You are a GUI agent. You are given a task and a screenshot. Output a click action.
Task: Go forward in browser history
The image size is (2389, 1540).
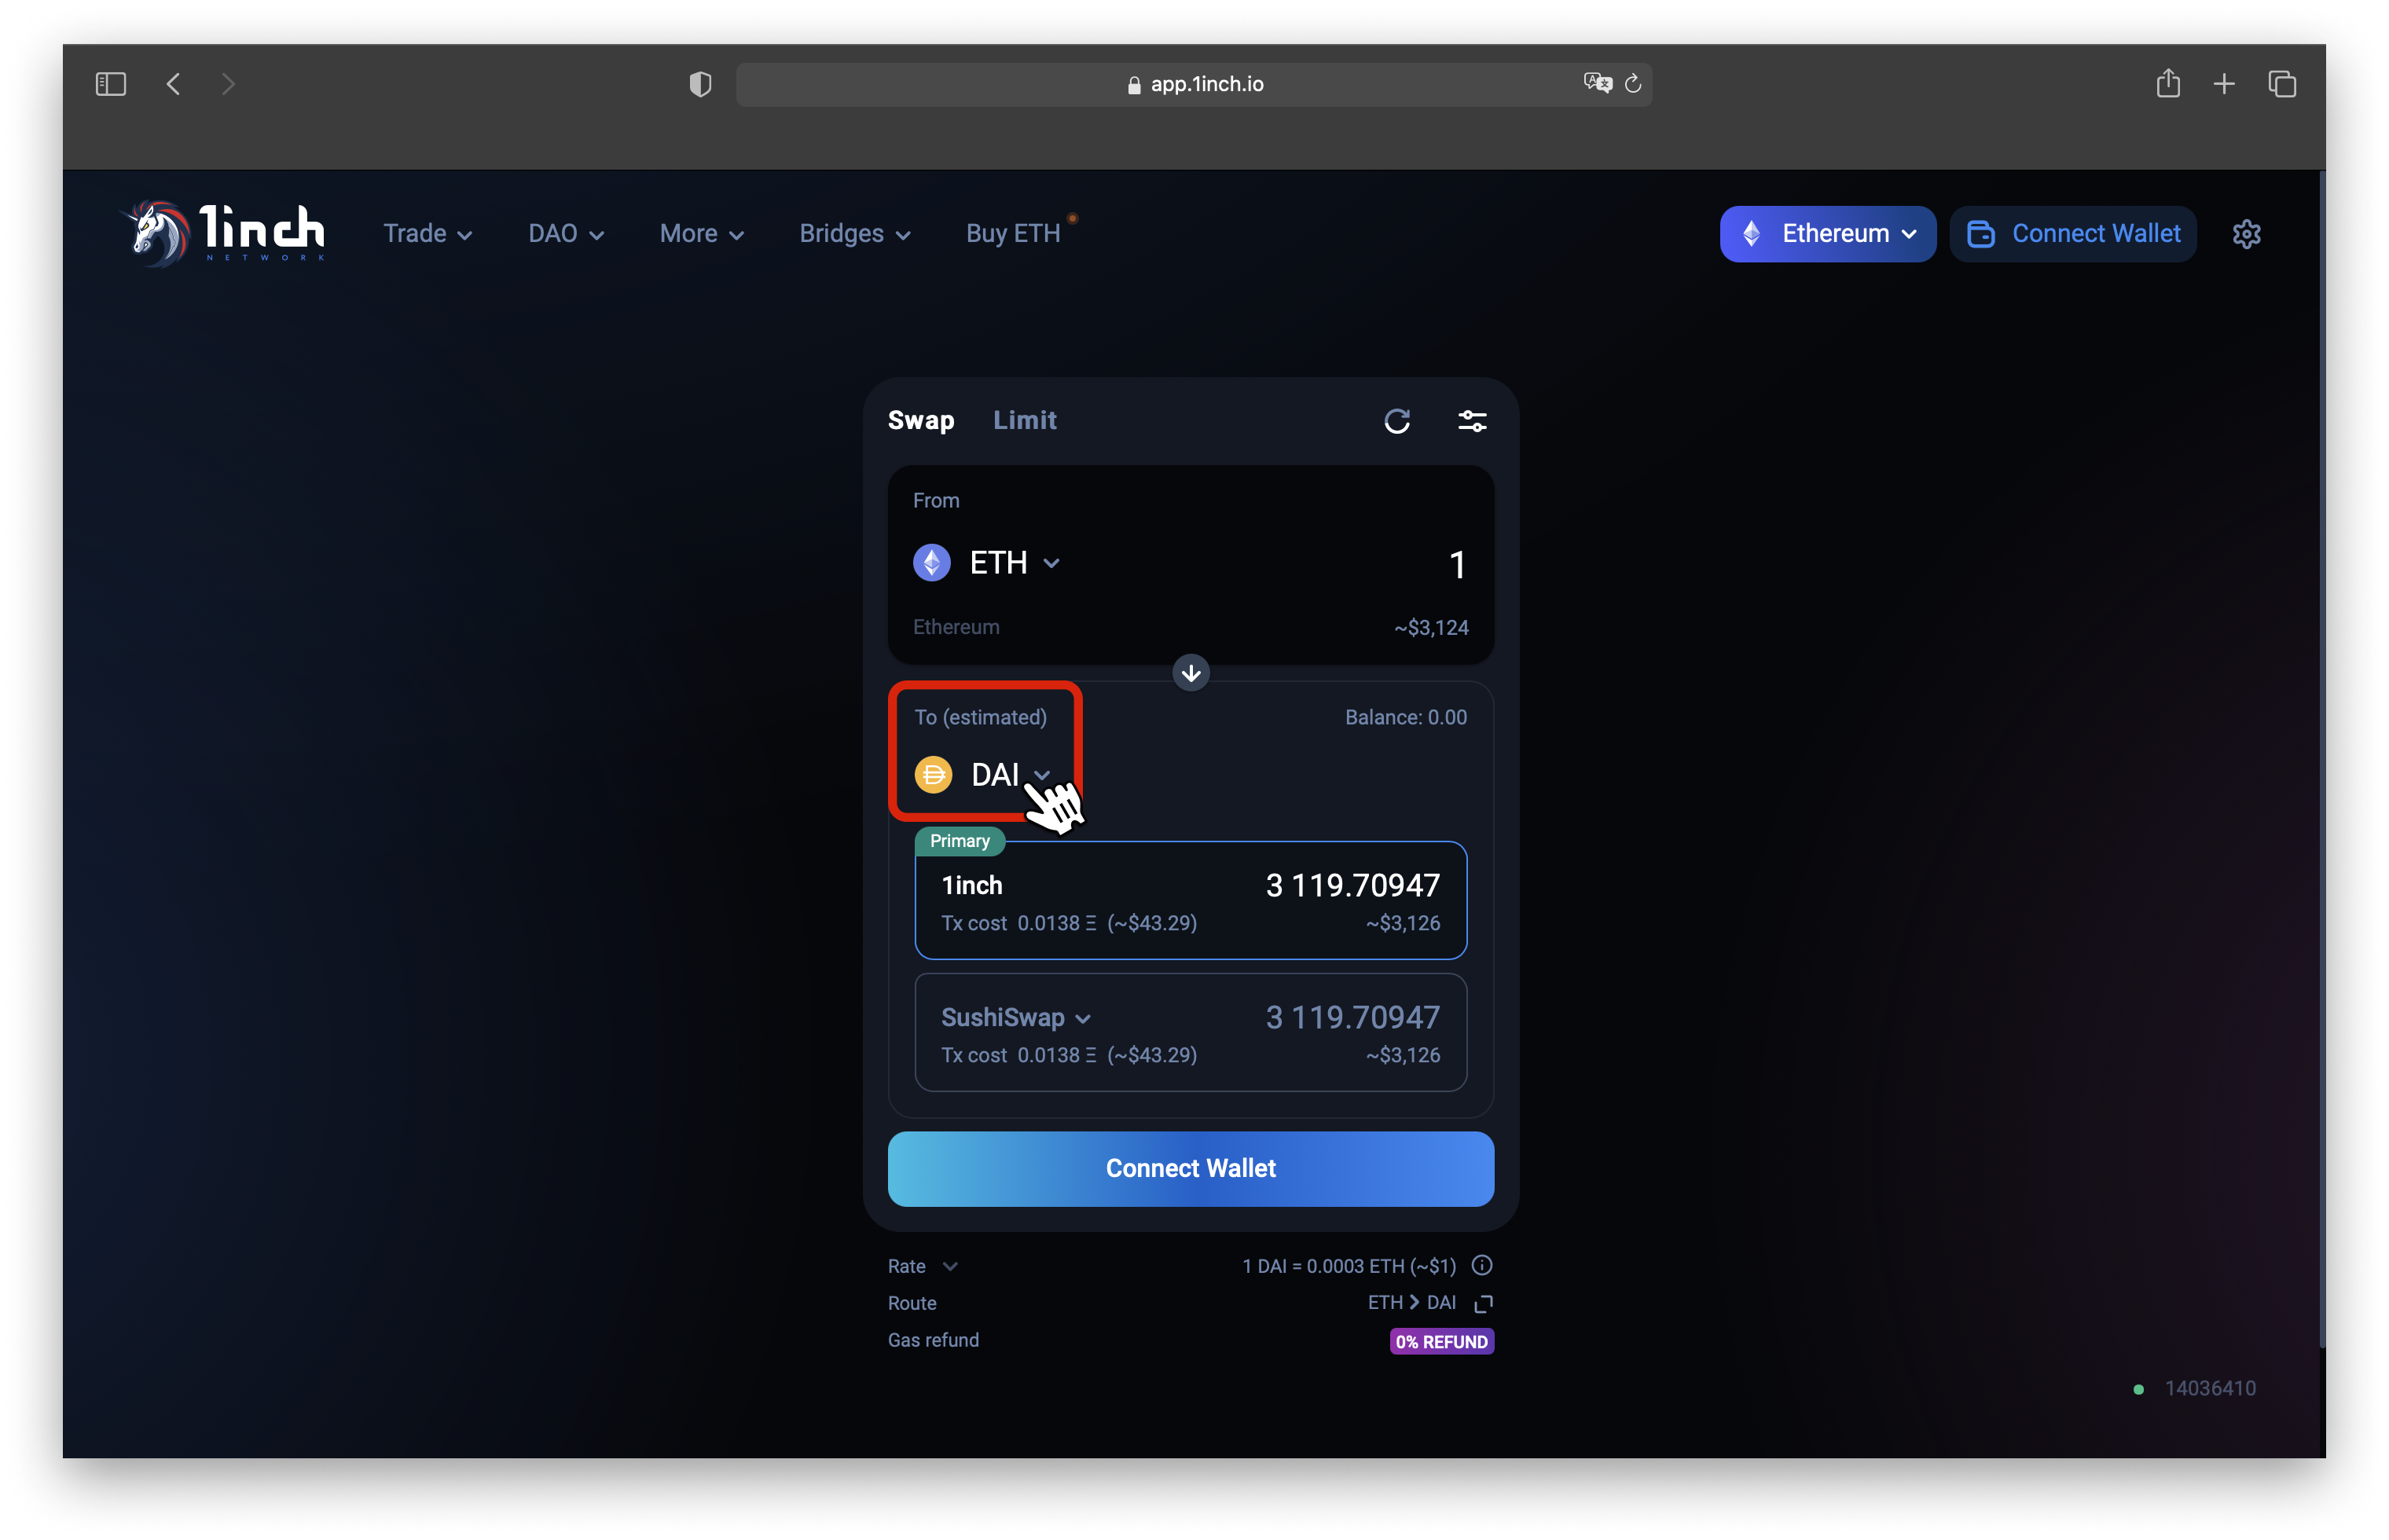228,84
